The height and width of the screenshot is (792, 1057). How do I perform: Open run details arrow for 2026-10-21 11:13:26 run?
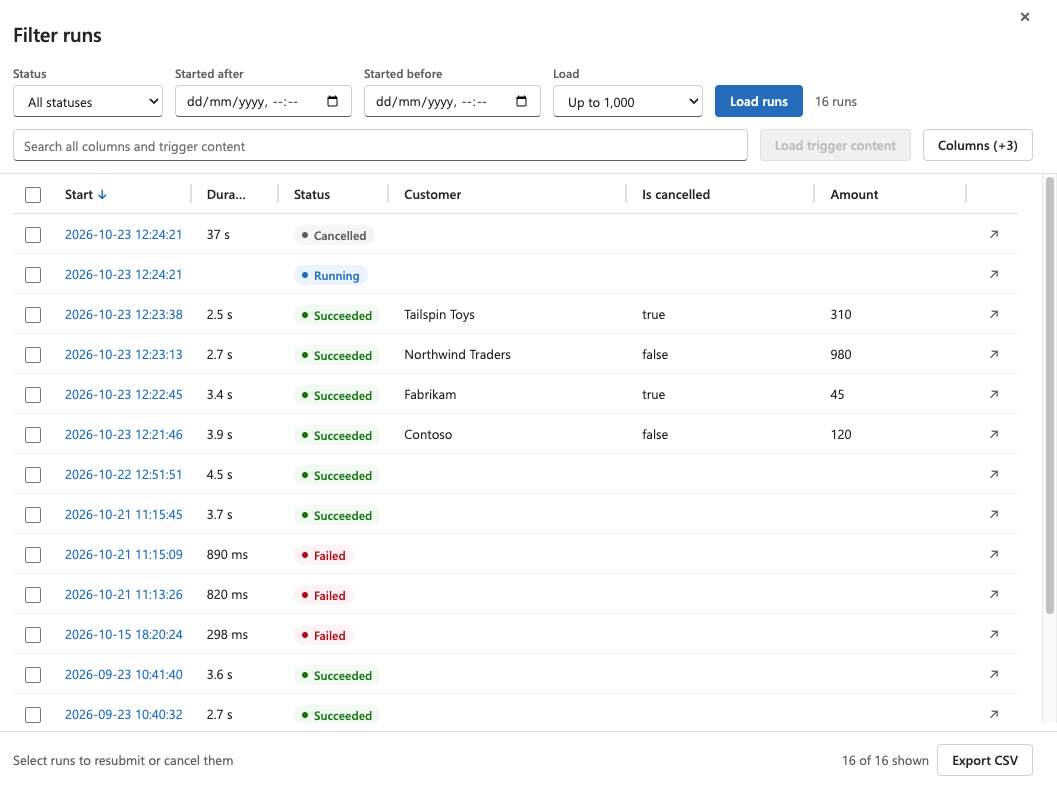point(994,595)
